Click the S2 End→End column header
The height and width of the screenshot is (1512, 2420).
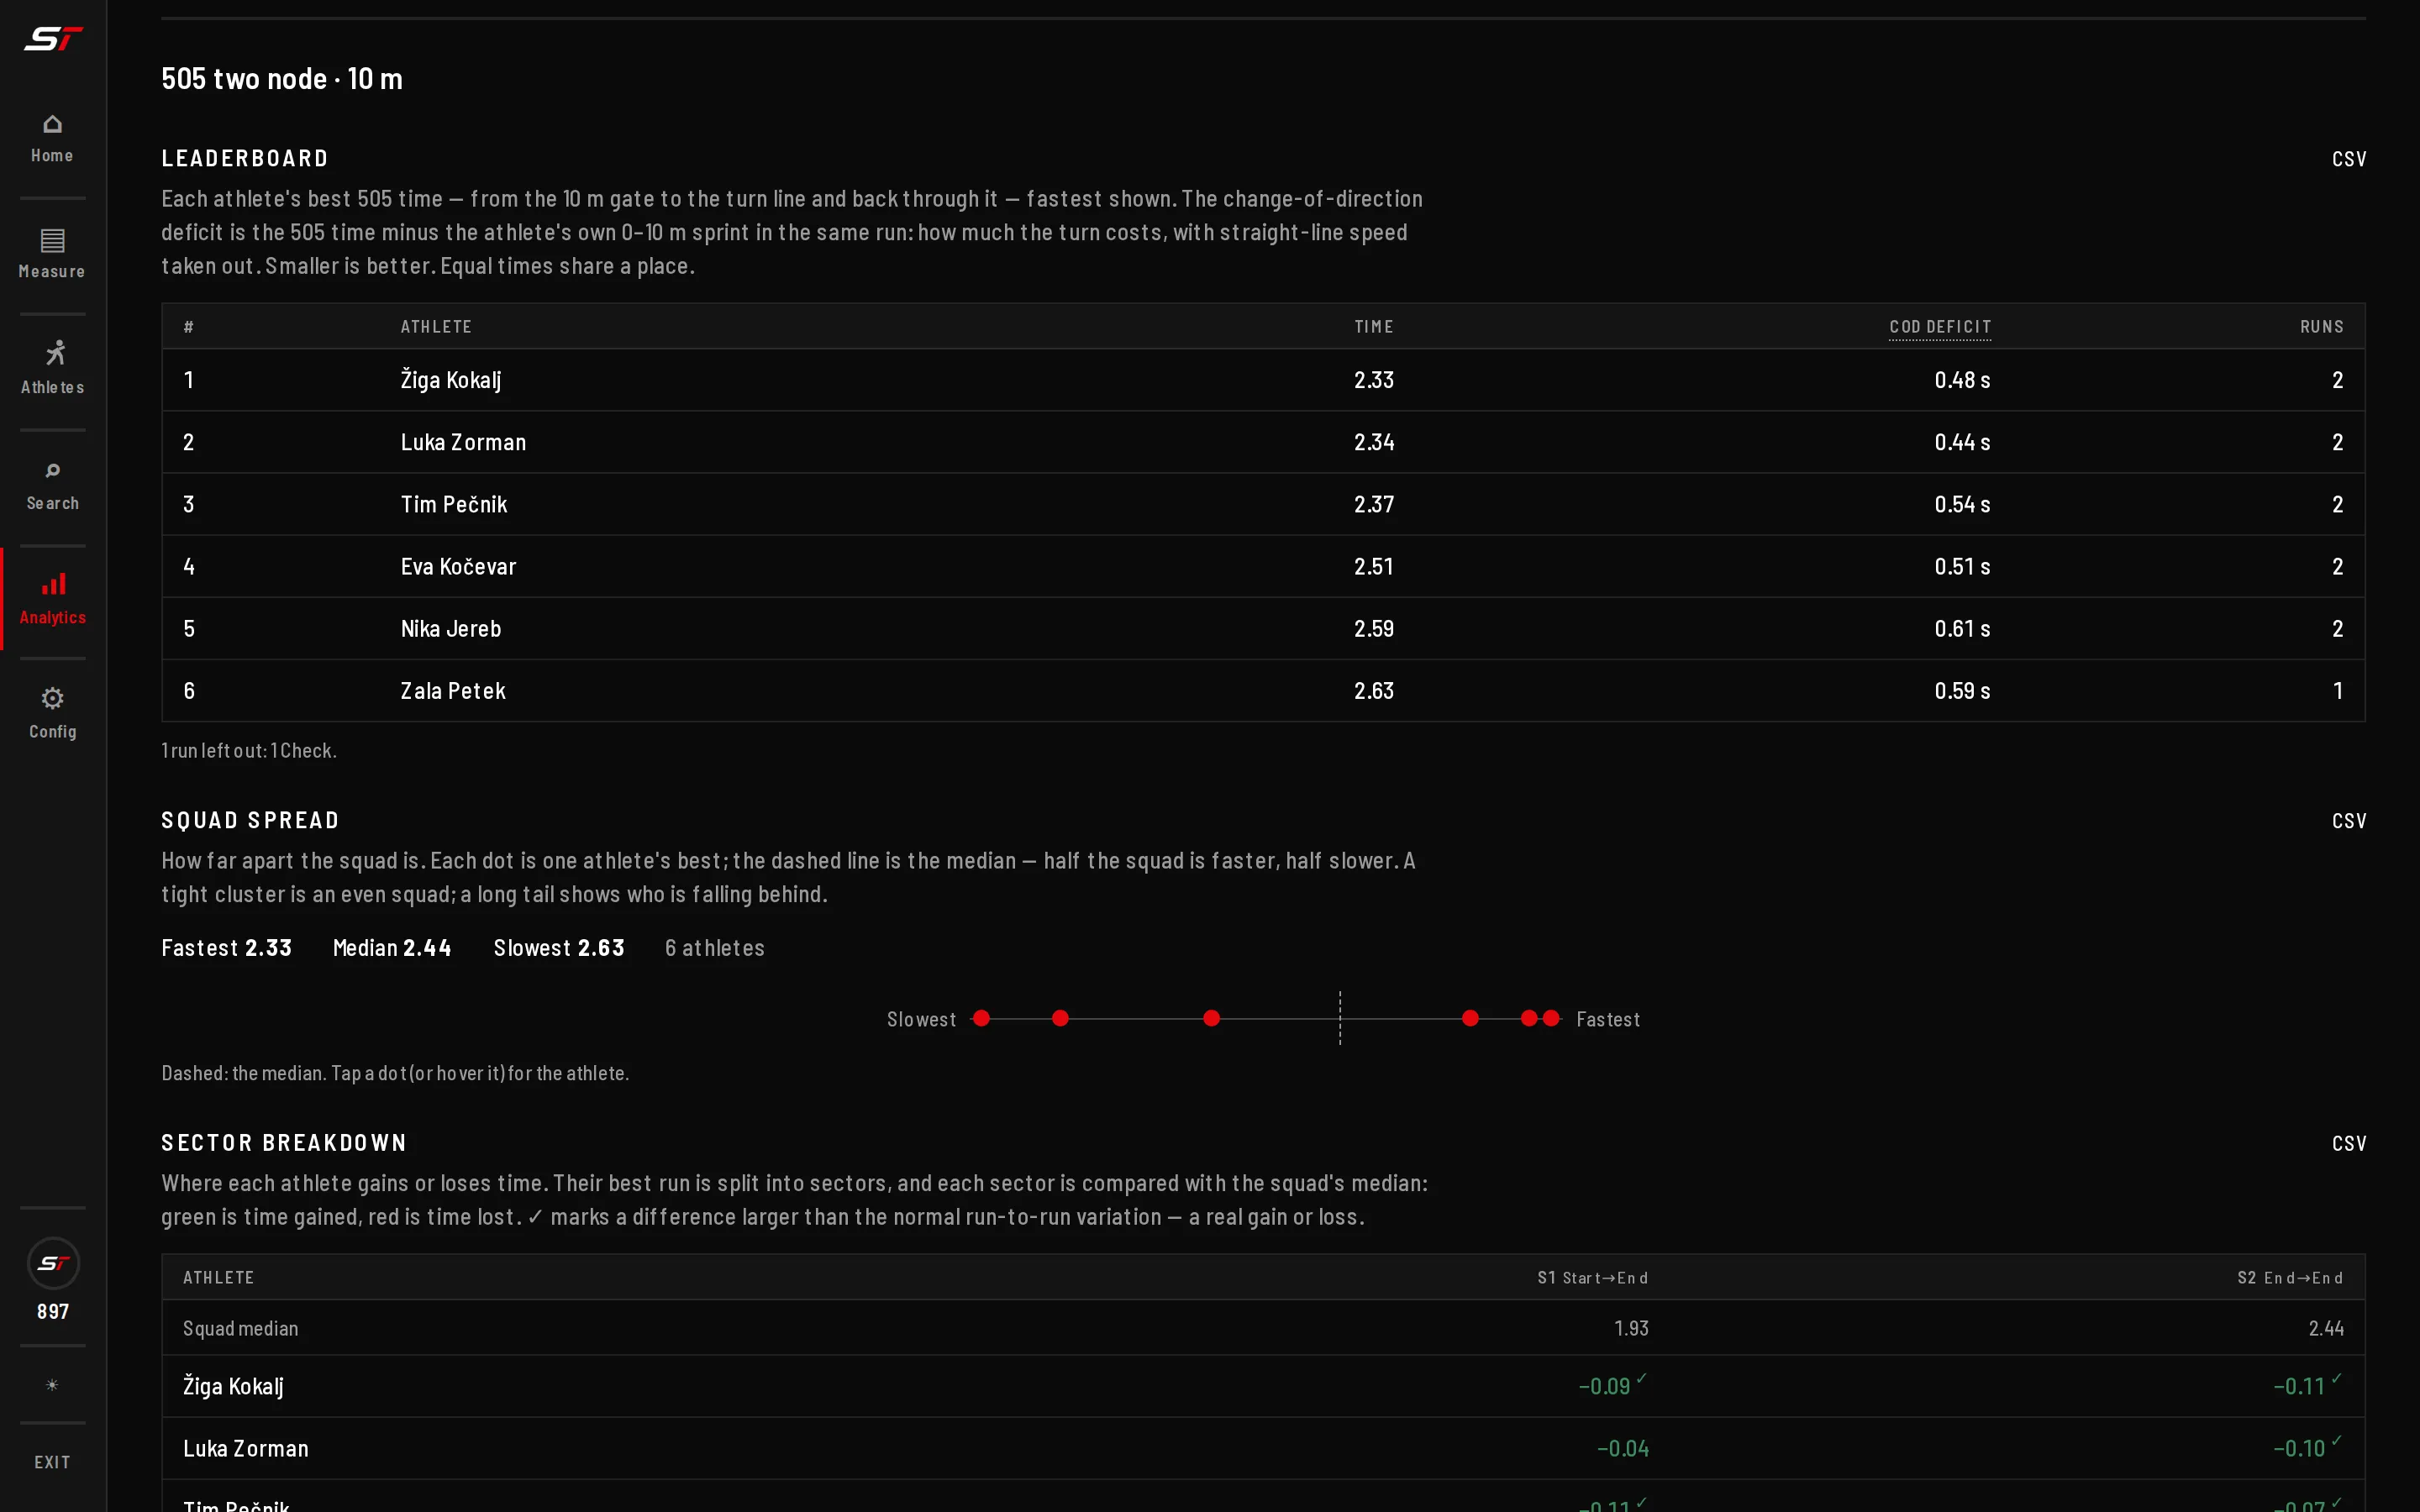click(2290, 1278)
